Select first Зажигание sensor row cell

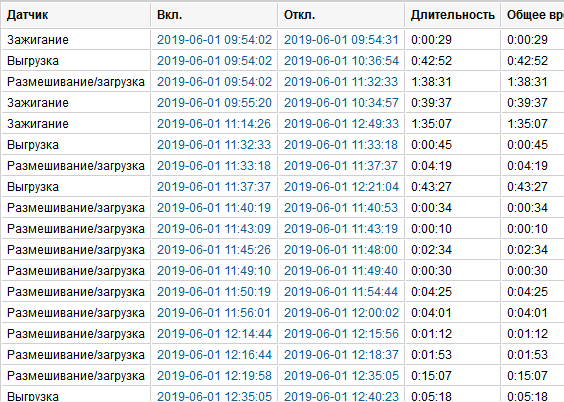click(x=76, y=40)
